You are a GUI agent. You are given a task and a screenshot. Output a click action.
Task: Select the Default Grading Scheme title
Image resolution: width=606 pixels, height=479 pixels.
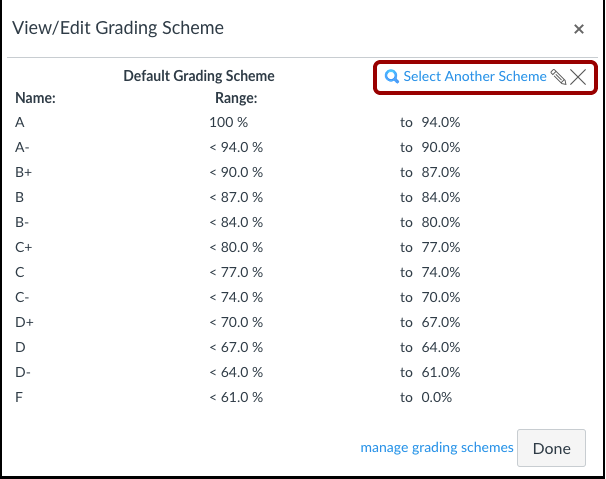199,76
